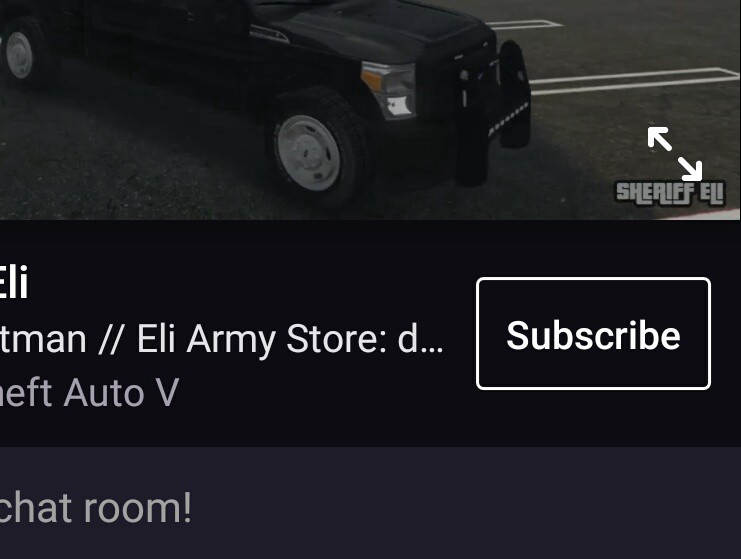Click the dark asphalt under the truck
Viewport: 741px width, 559px height.
pos(142,170)
